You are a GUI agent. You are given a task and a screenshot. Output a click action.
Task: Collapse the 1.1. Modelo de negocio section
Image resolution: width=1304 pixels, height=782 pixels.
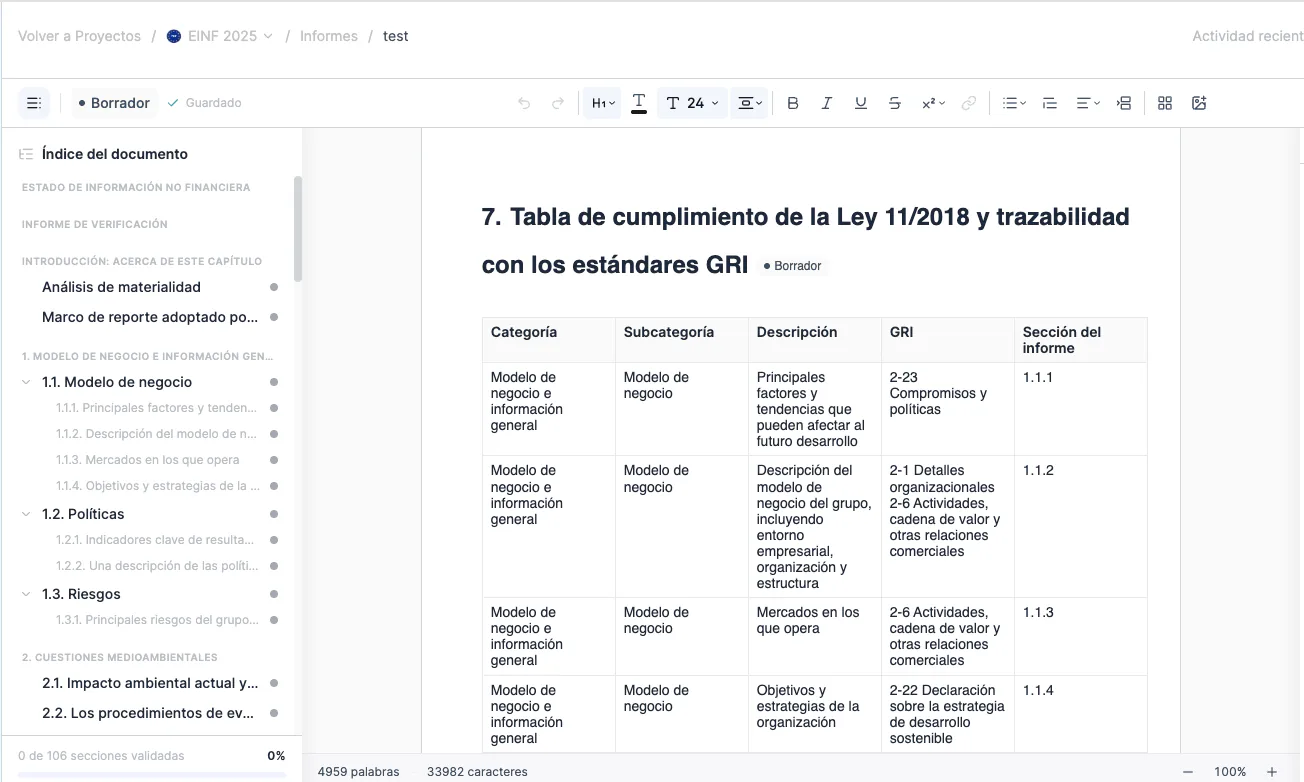click(26, 382)
